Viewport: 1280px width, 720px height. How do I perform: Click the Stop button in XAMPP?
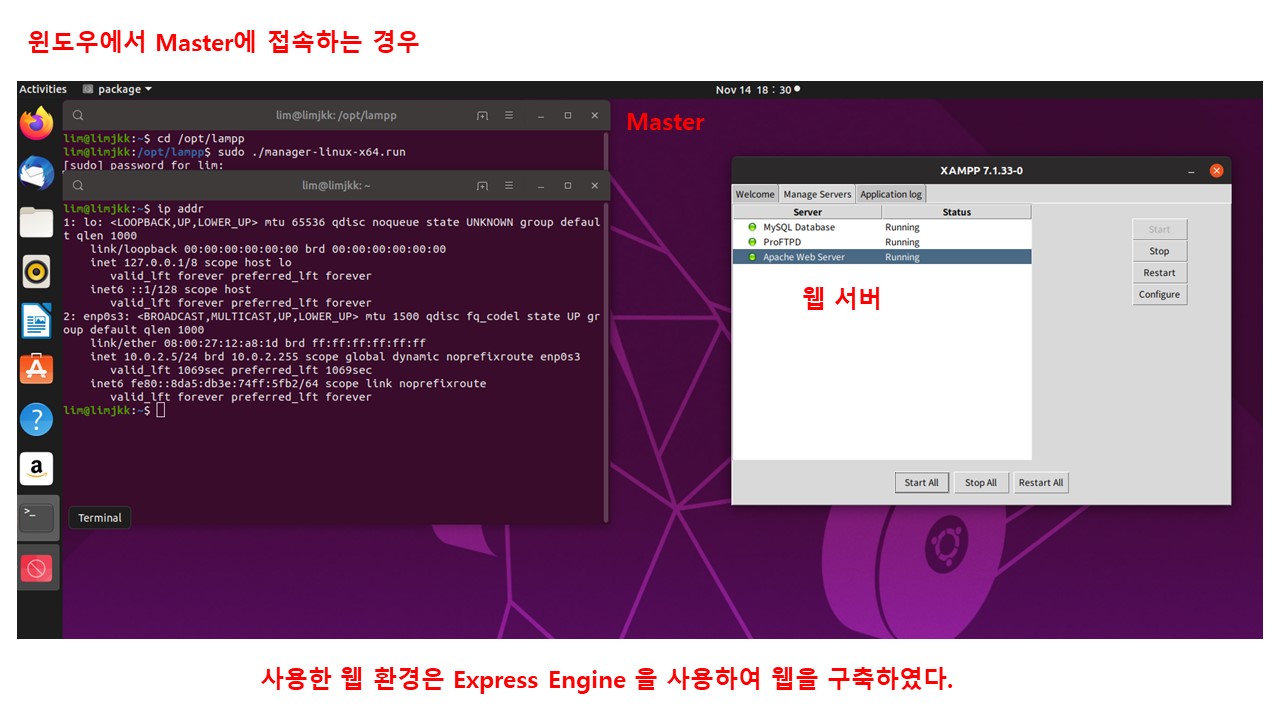1159,251
